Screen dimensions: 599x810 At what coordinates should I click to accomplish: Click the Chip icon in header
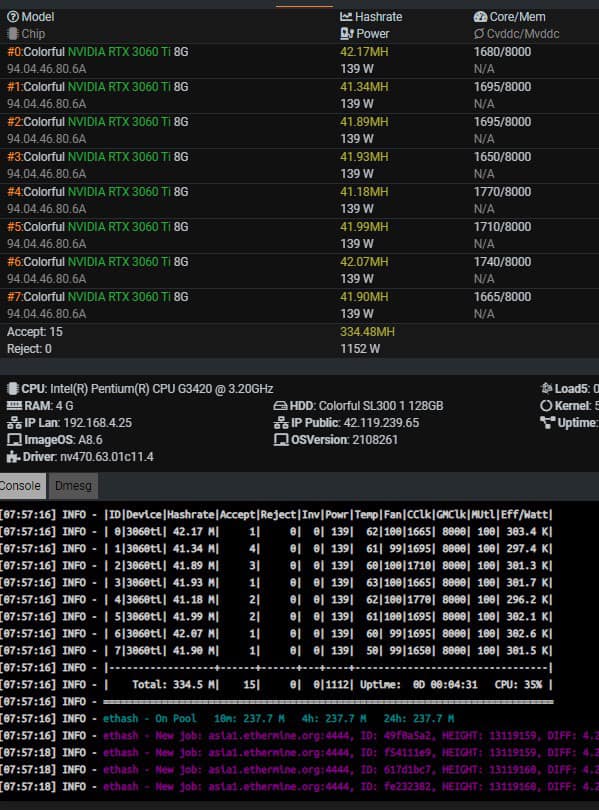coord(13,34)
